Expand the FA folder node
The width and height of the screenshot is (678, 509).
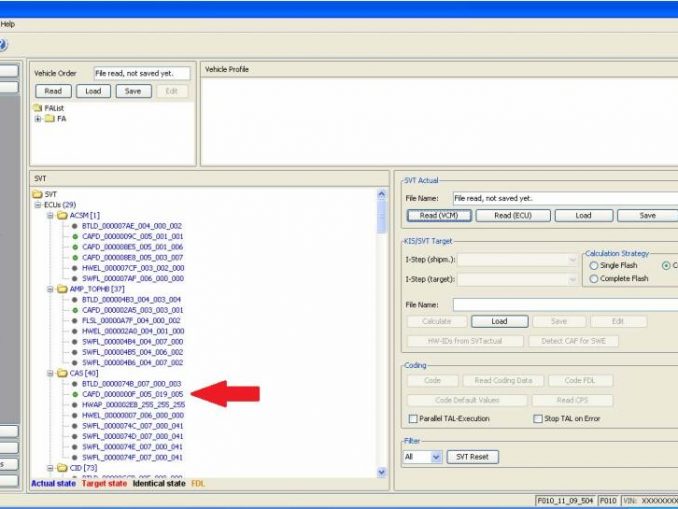tap(37, 118)
